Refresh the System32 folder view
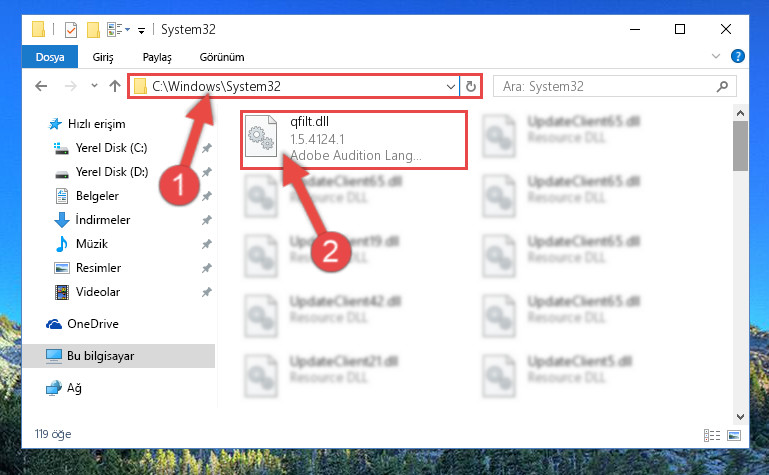769x475 pixels. 471,86
